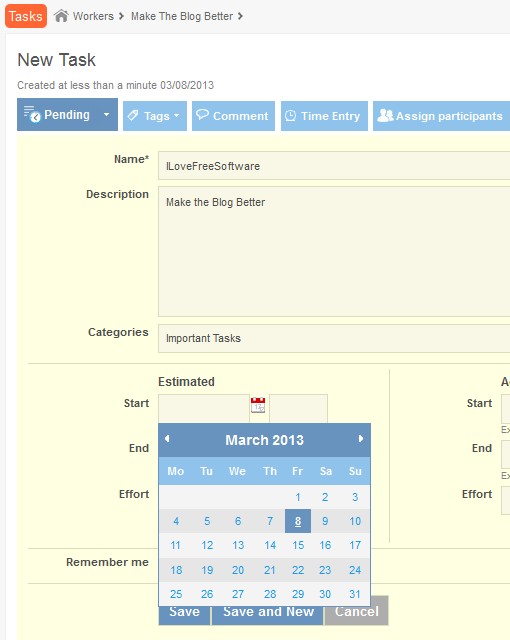The height and width of the screenshot is (640, 510).
Task: Click the Name input field
Action: (334, 165)
